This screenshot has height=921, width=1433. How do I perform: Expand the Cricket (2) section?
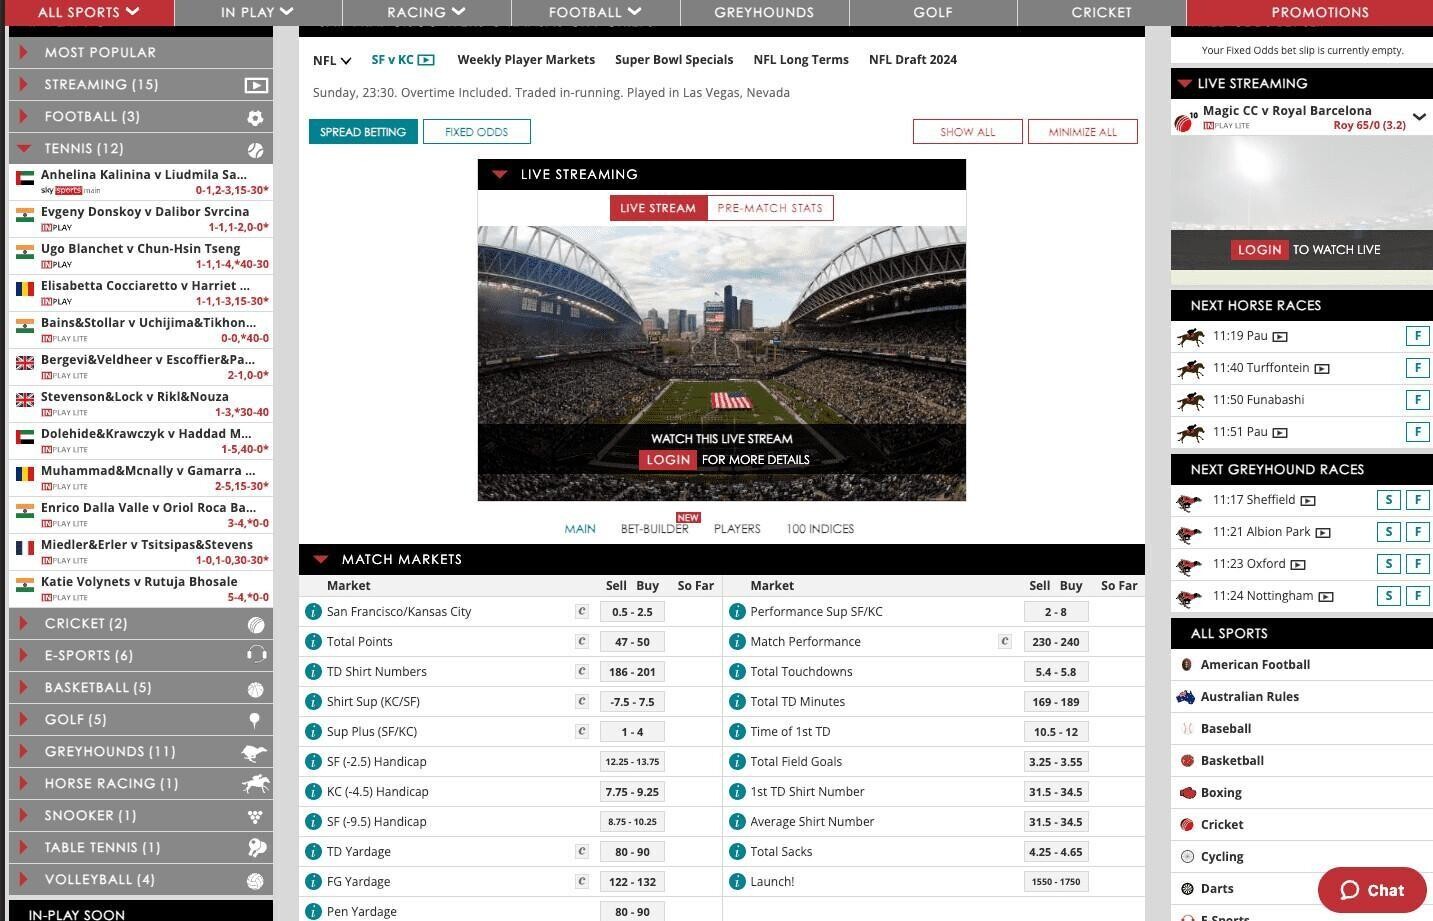click(141, 624)
